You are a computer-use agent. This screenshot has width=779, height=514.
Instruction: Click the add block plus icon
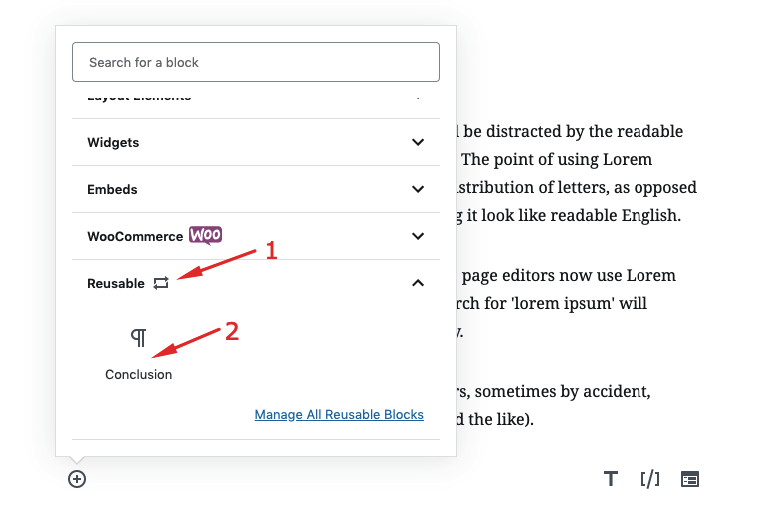point(77,479)
